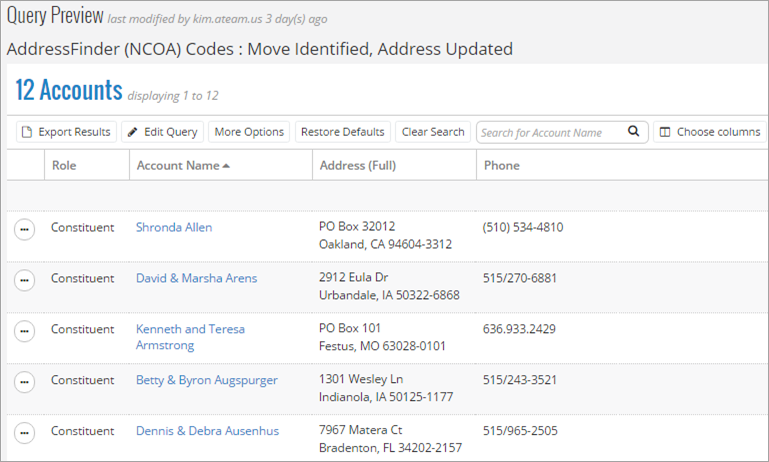Image resolution: width=769 pixels, height=462 pixels.
Task: Open the More Options menu
Action: (x=249, y=132)
